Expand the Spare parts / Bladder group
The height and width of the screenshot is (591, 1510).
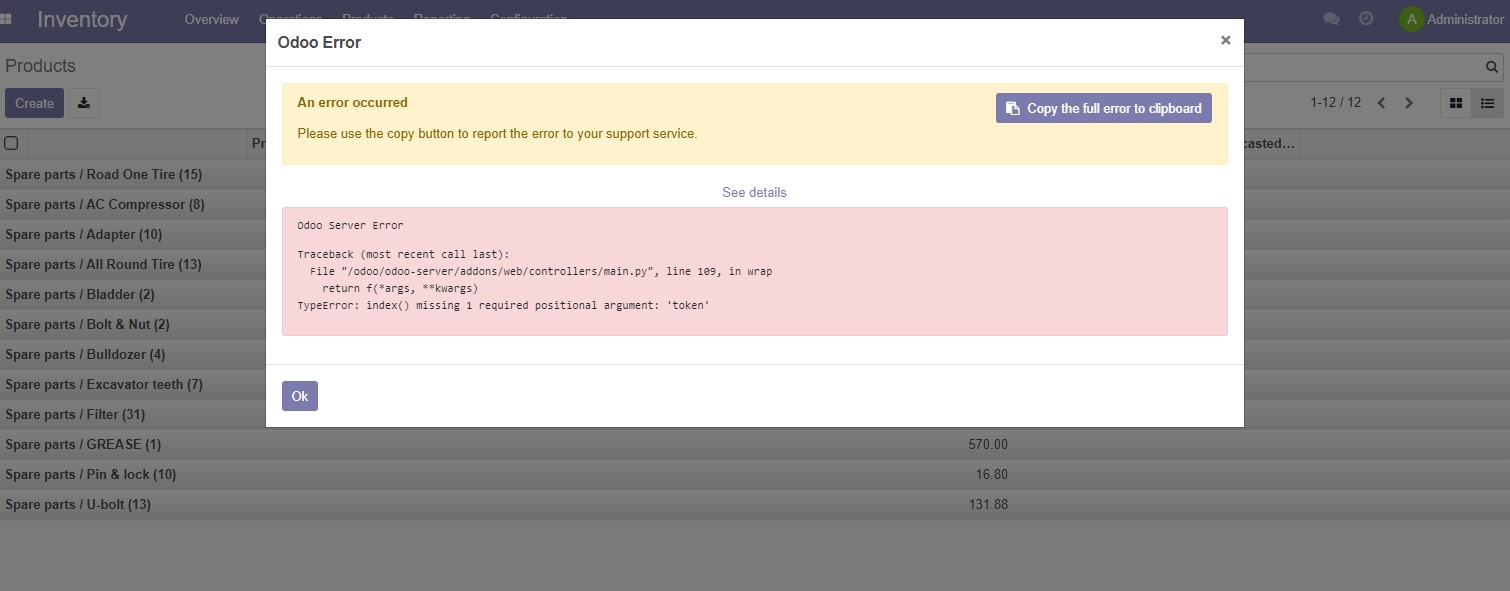point(80,294)
